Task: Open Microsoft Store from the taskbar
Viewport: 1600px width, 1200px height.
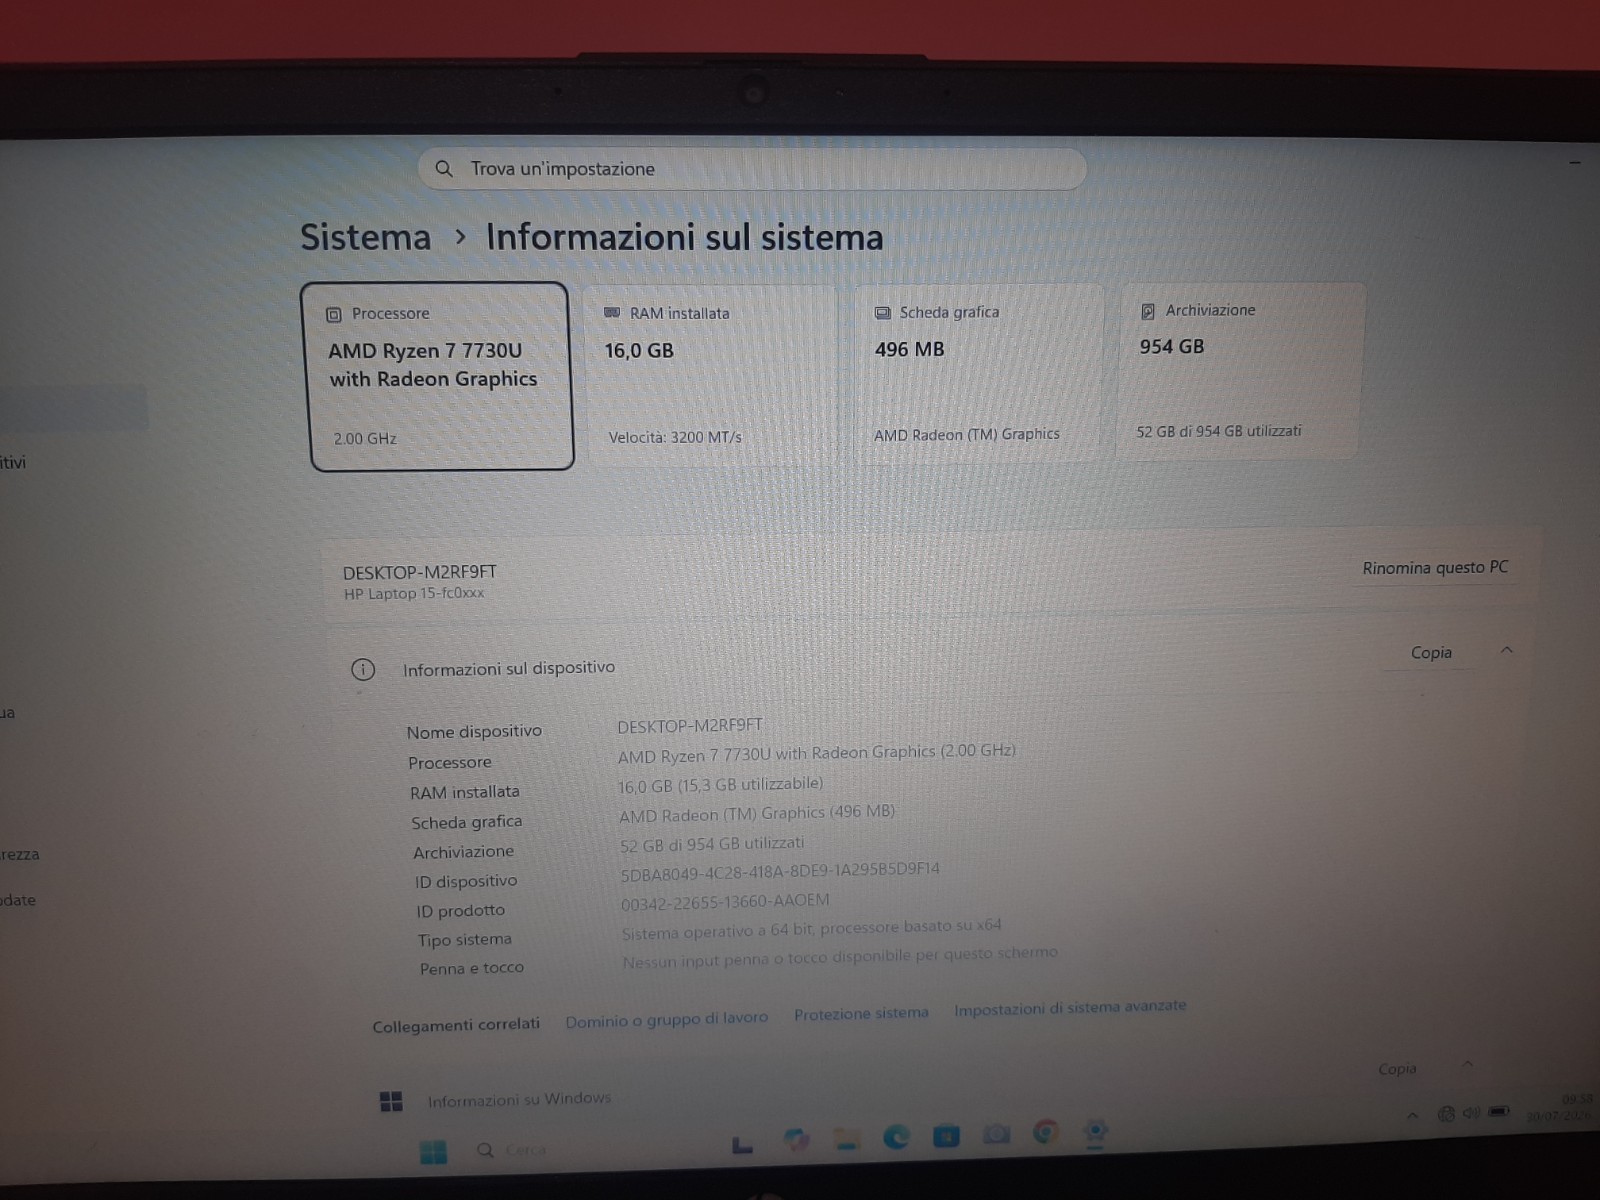Action: (x=946, y=1135)
